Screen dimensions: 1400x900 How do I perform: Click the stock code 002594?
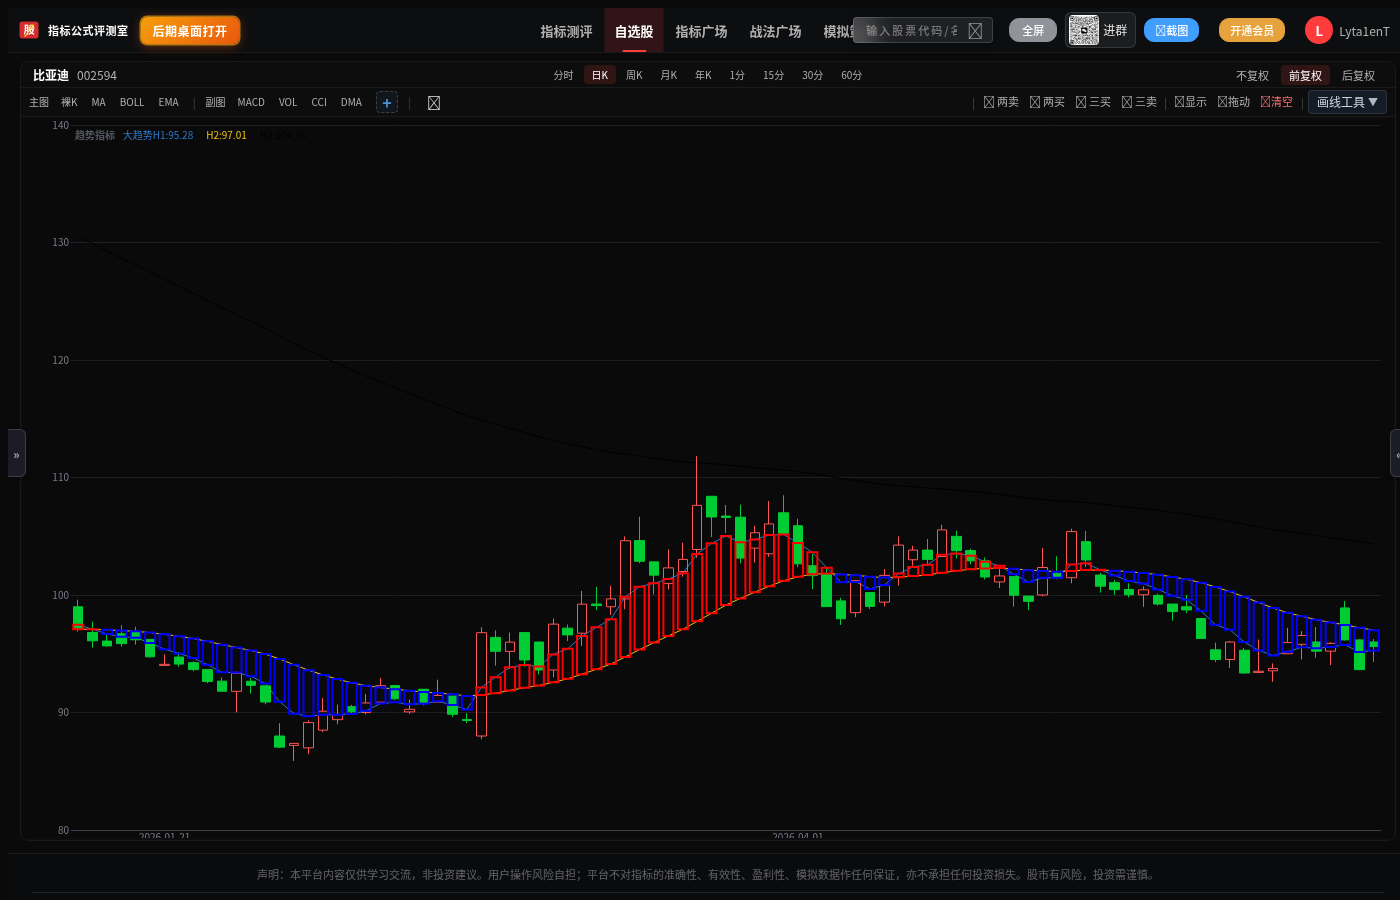tap(97, 75)
